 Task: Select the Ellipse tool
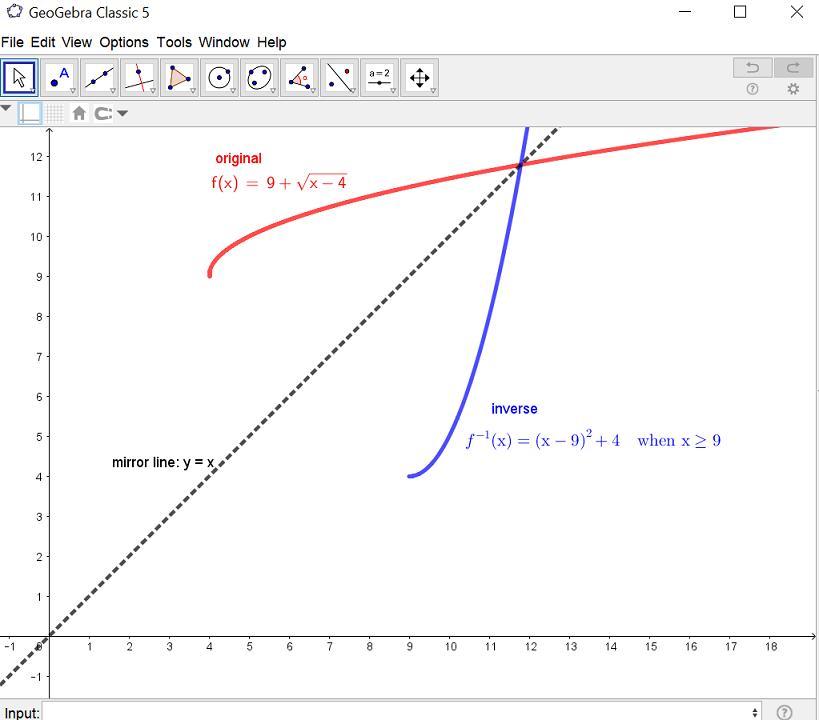point(260,78)
